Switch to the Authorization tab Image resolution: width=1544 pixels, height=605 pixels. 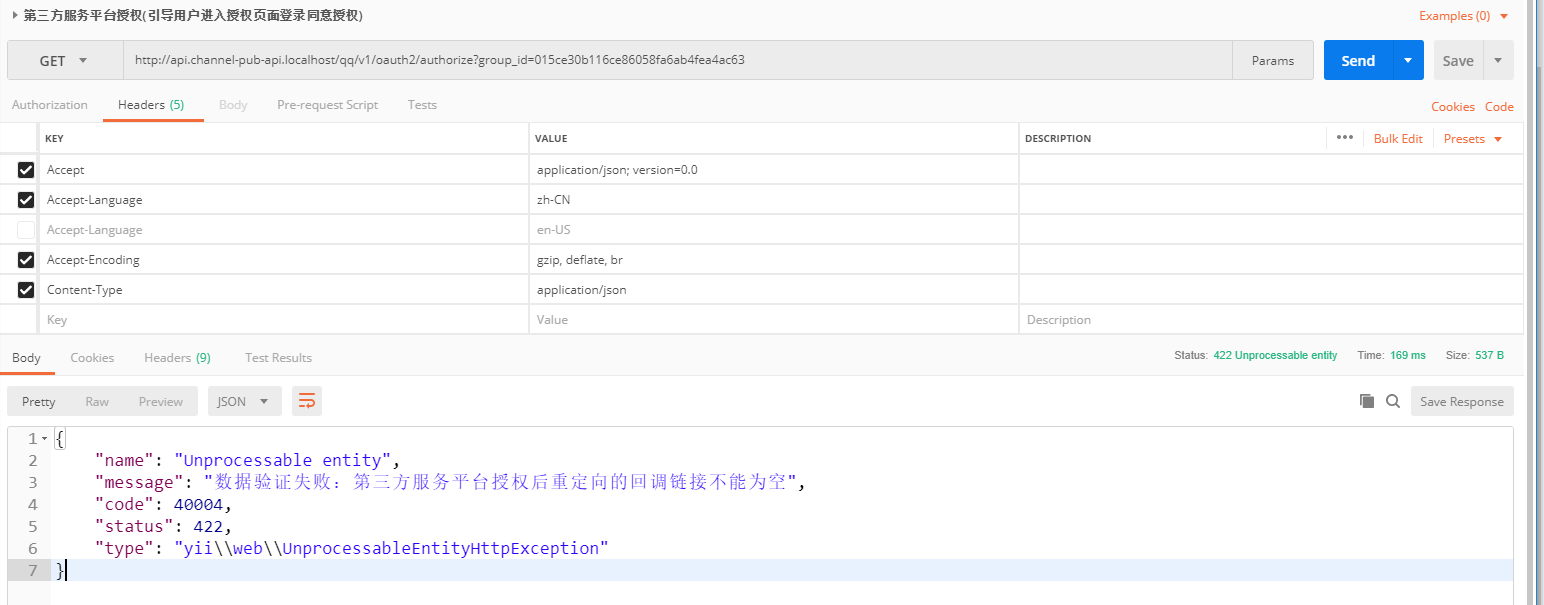[x=50, y=105]
